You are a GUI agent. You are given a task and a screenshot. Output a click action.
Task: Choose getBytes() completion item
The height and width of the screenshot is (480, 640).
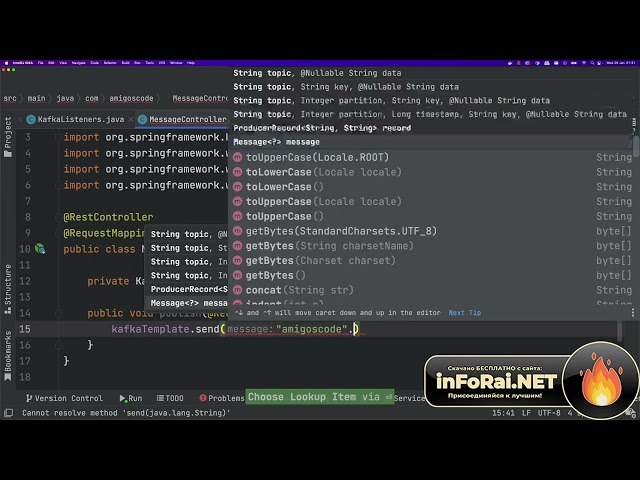432,275
